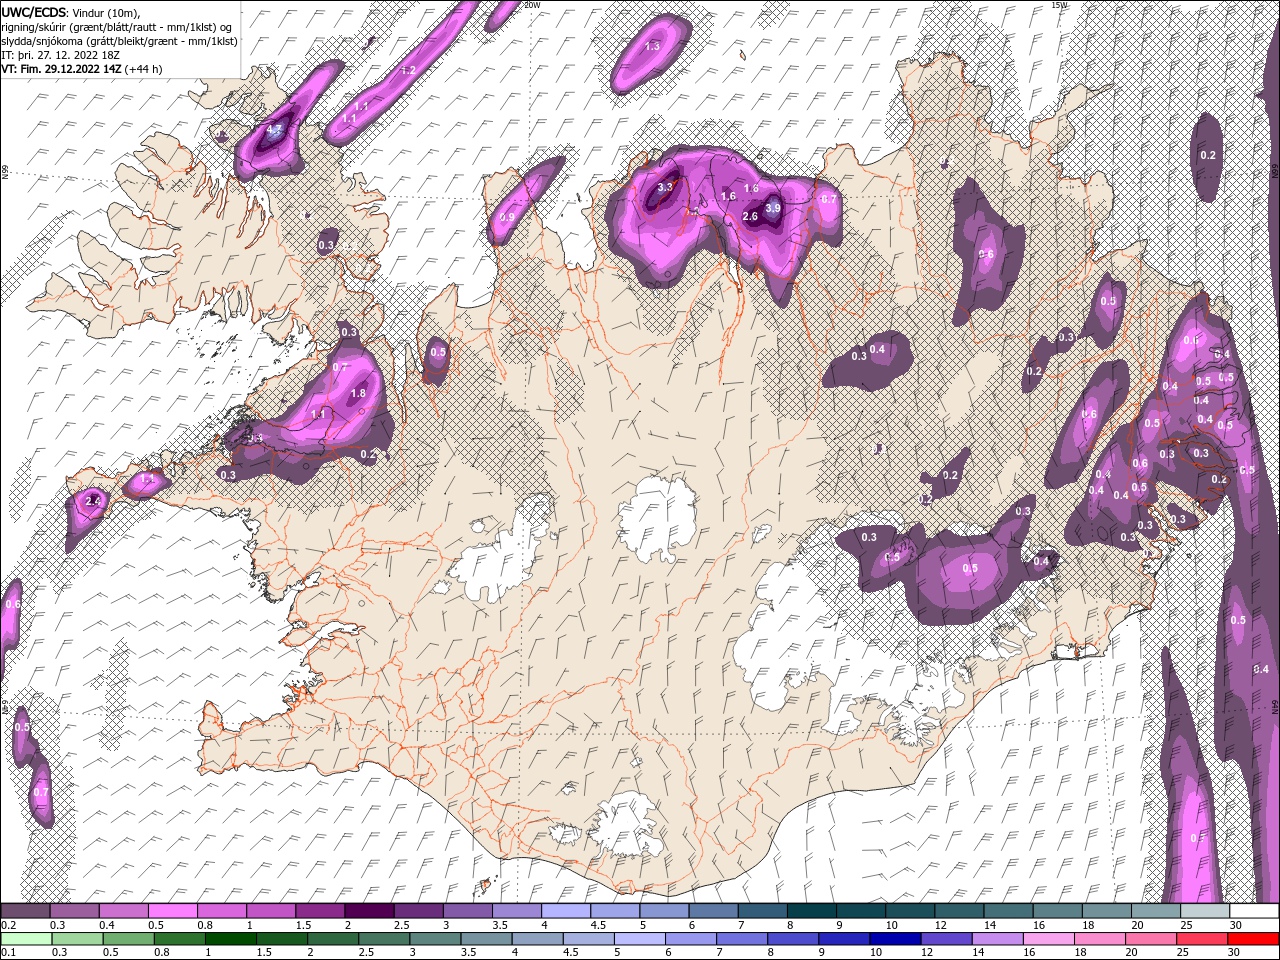Pick the white 30 swatch, upper legend row

(x=1253, y=911)
